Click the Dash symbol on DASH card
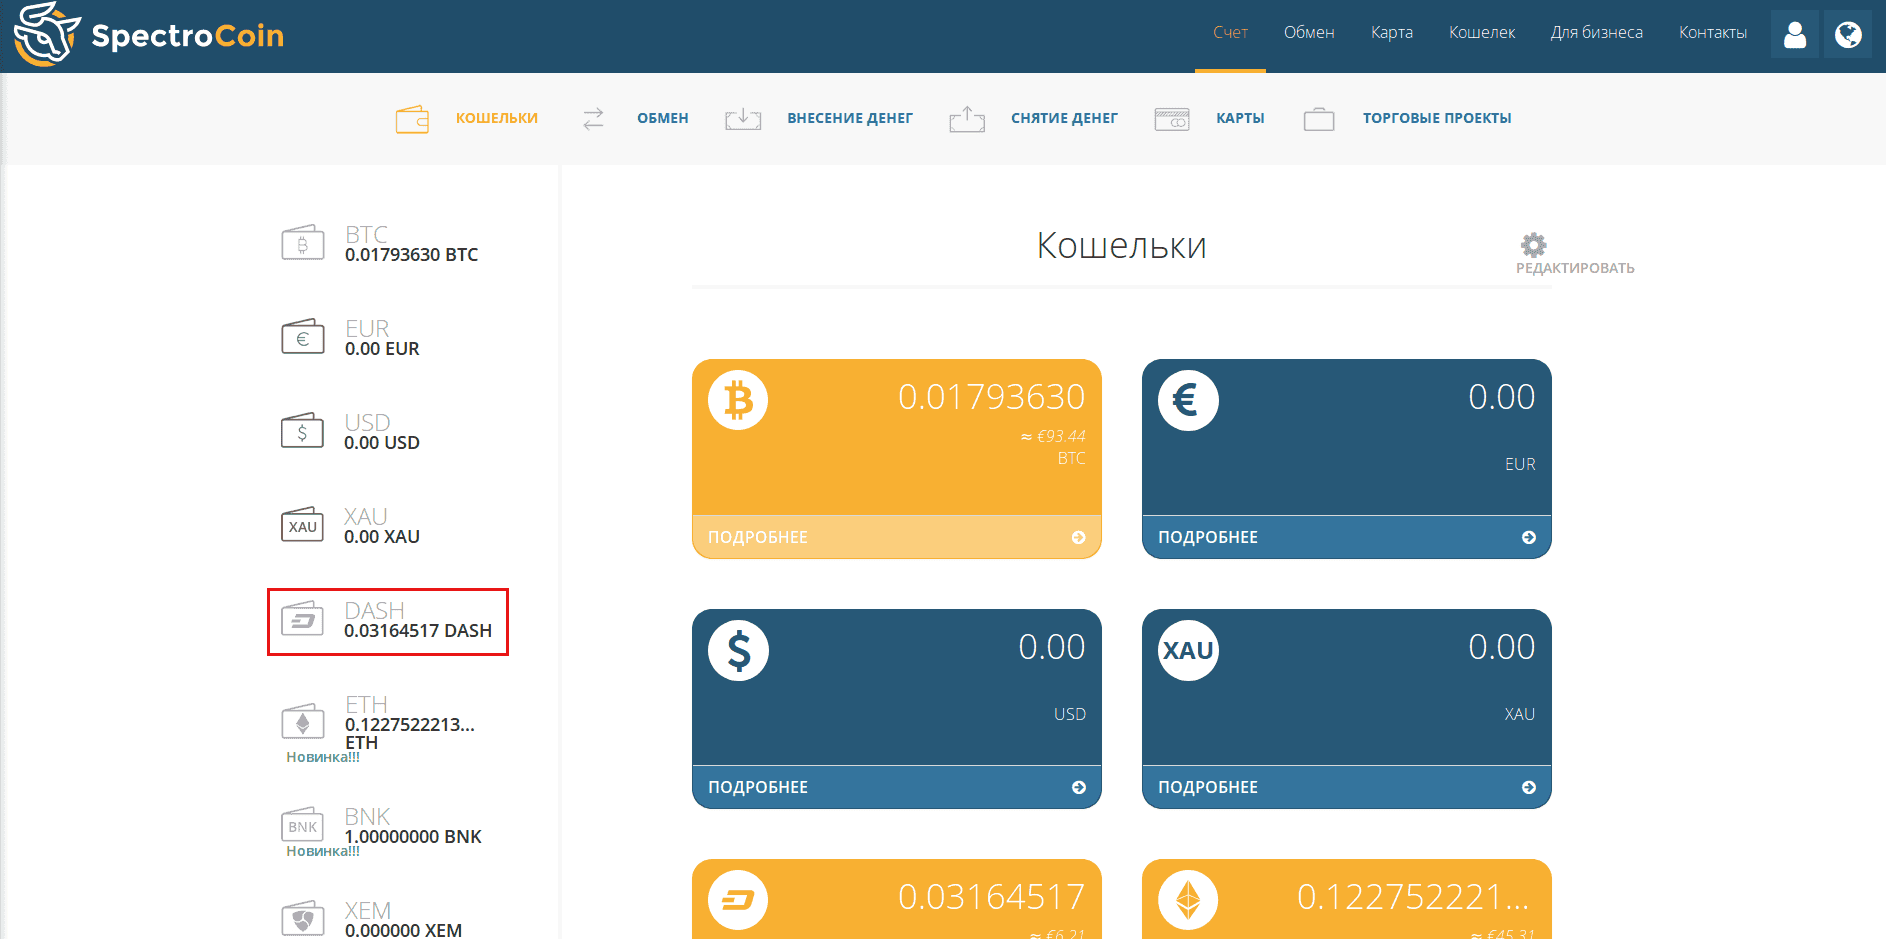This screenshot has height=939, width=1886. (x=738, y=900)
